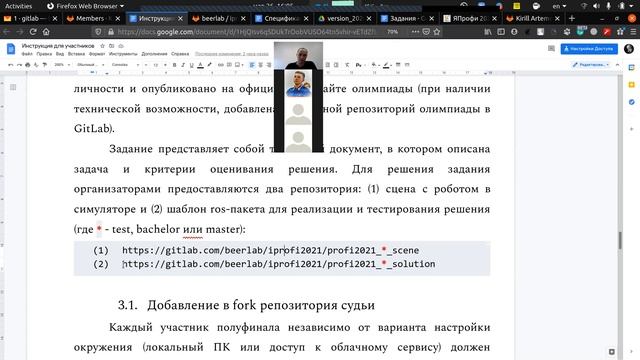Open the text color picker
Viewport: 640px width, 360px height.
click(x=200, y=65)
